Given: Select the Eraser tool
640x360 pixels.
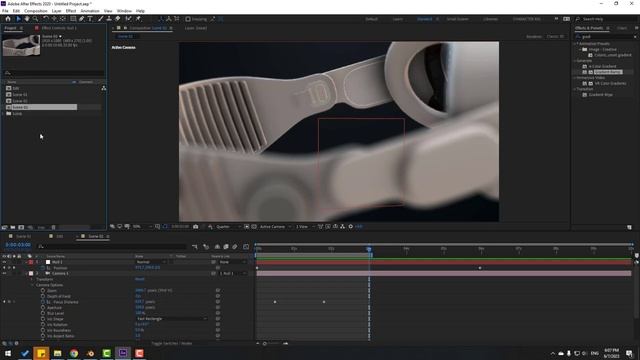Looking at the screenshot, I should tap(118, 19).
